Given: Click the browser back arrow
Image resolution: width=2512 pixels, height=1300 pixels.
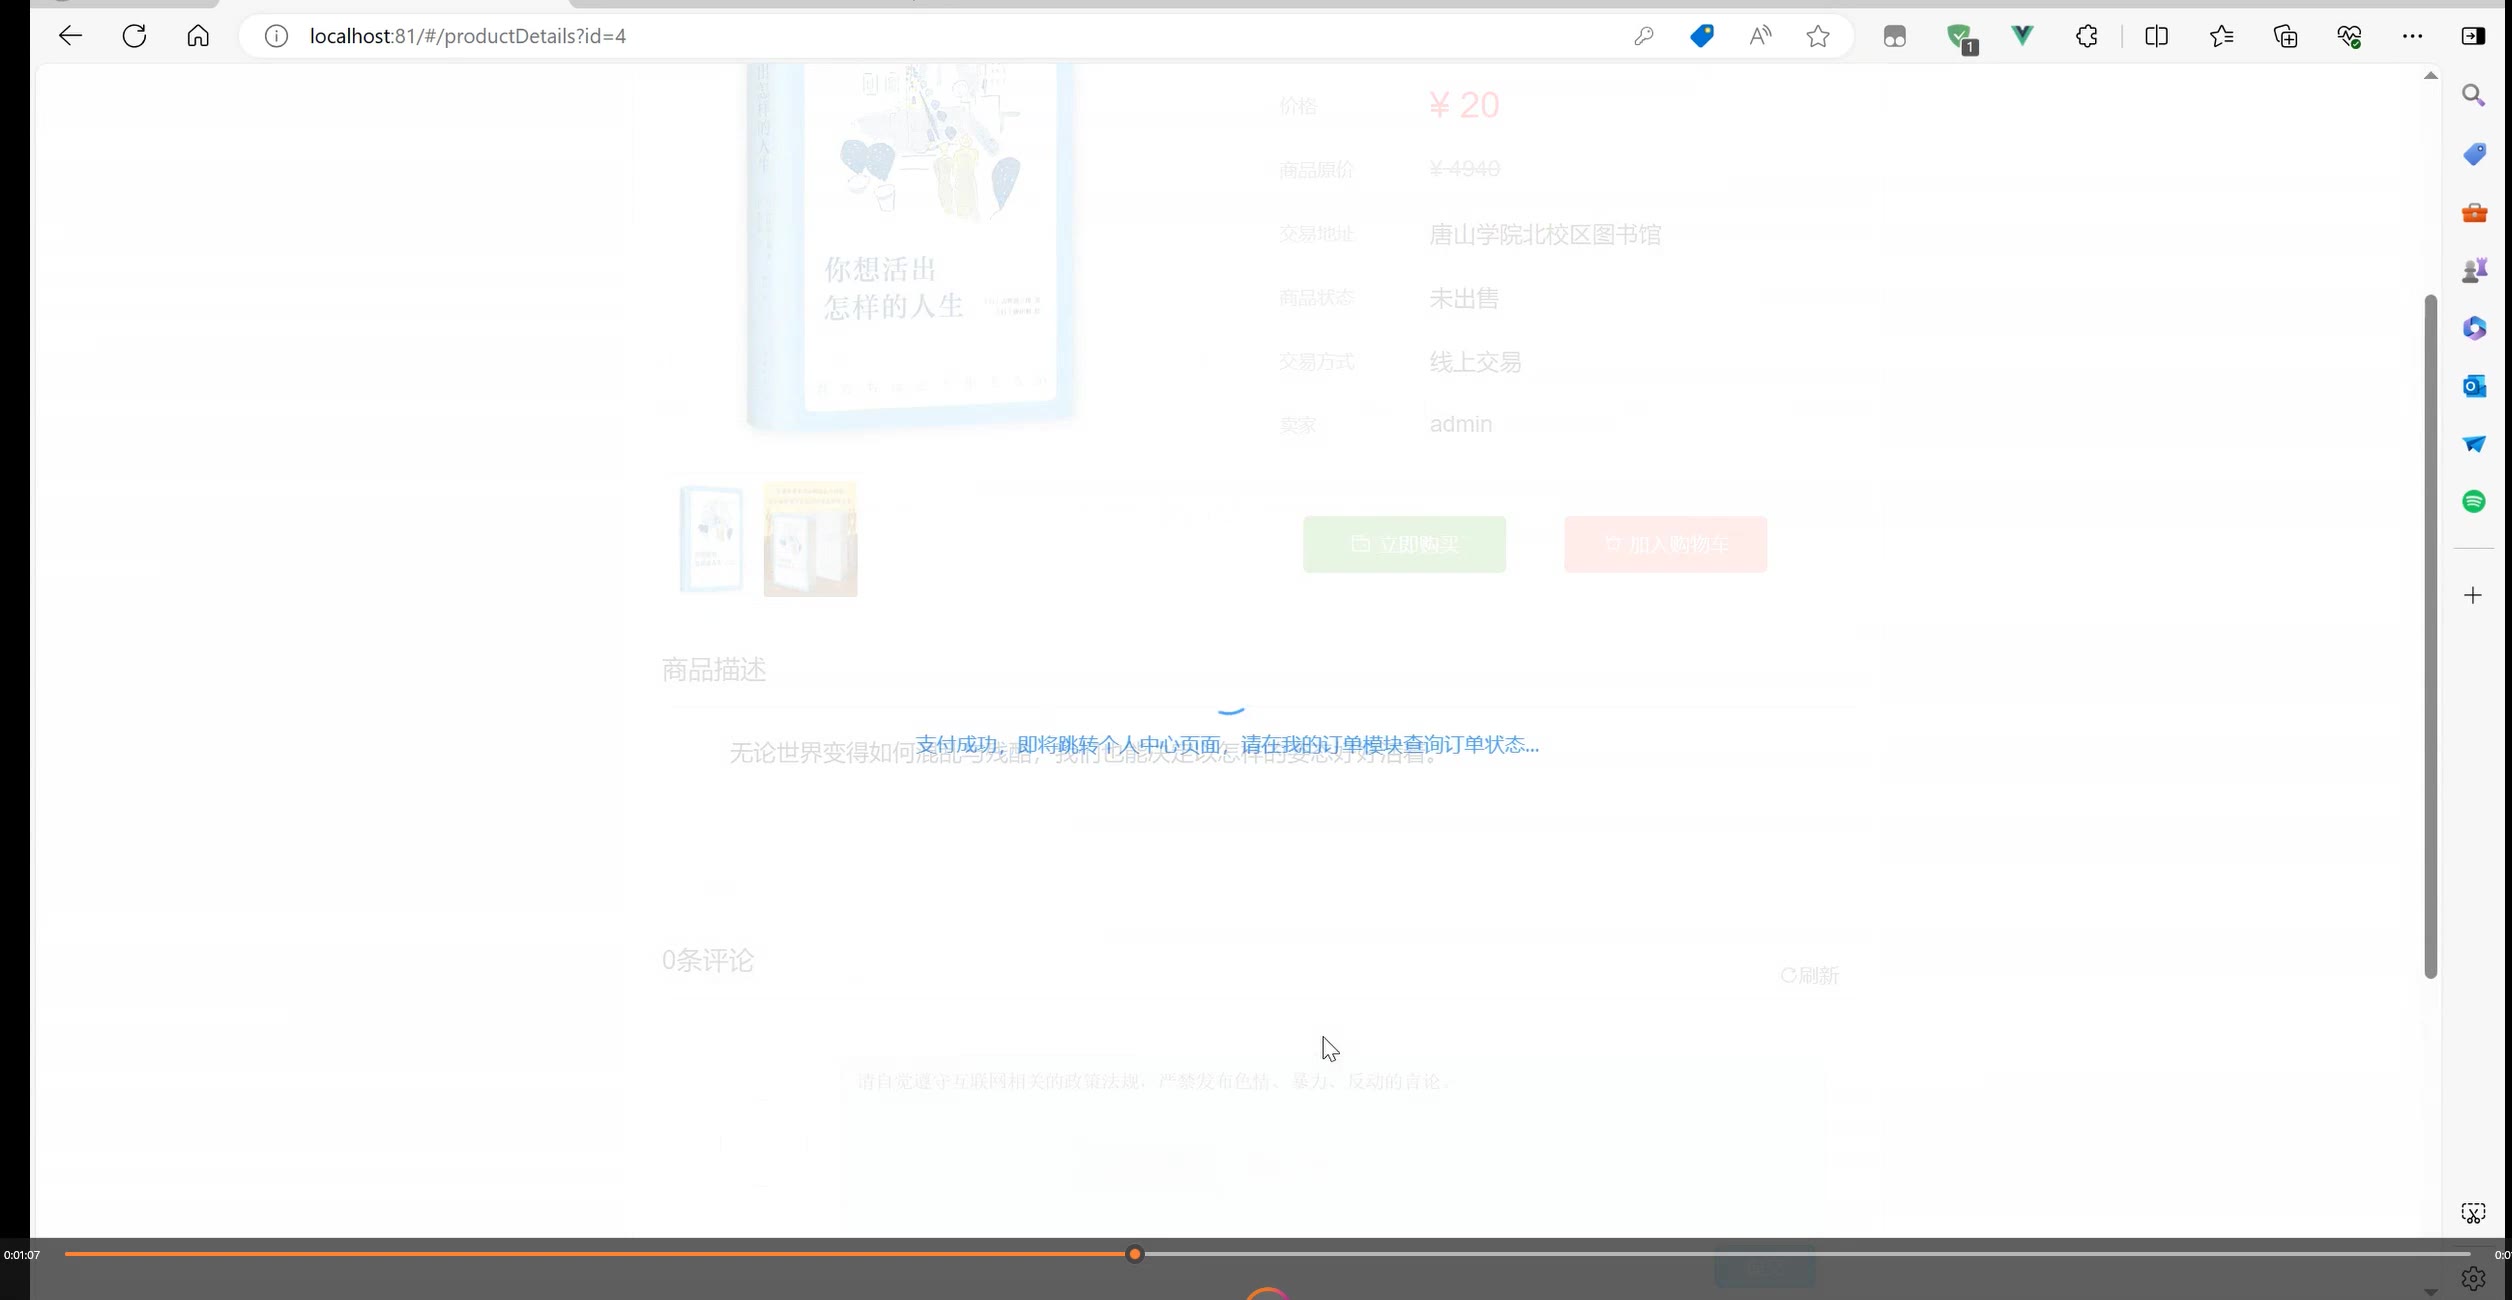Looking at the screenshot, I should 69,36.
